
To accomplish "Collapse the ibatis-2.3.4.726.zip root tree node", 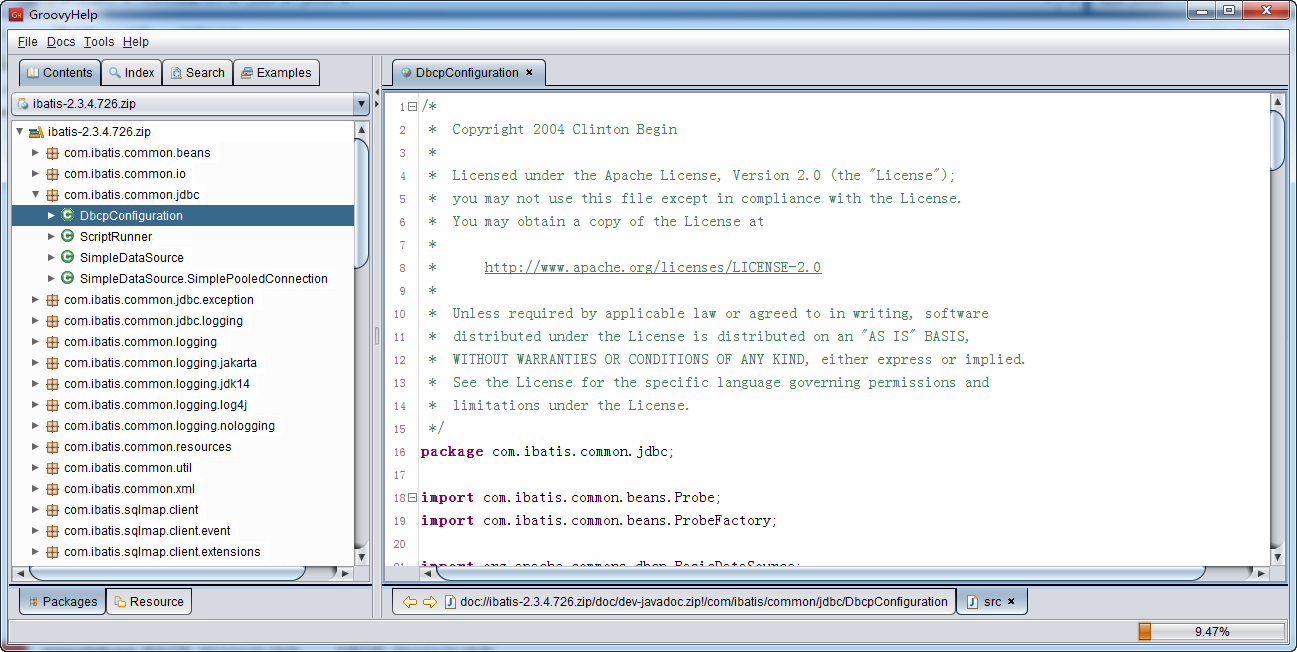I will [19, 131].
